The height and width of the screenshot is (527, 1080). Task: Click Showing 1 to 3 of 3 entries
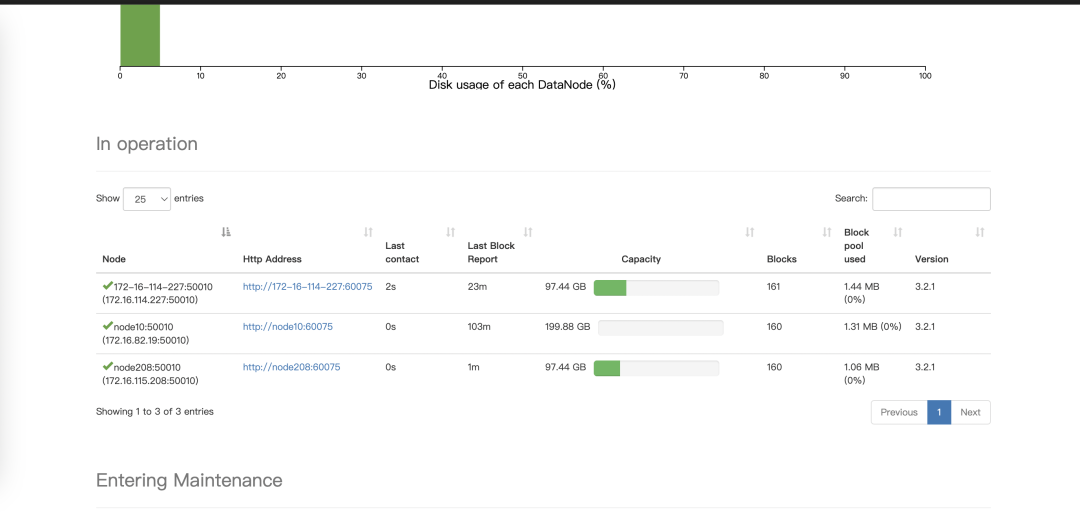click(x=155, y=412)
